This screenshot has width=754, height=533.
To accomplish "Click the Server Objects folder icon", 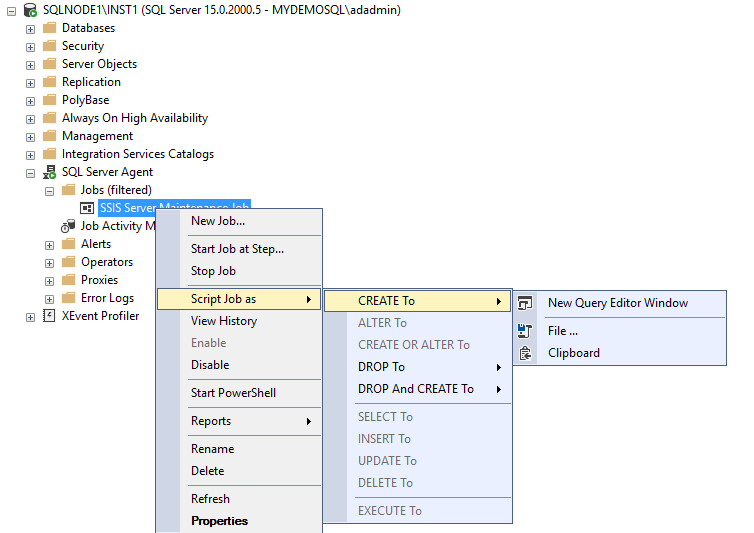I will pos(50,64).
